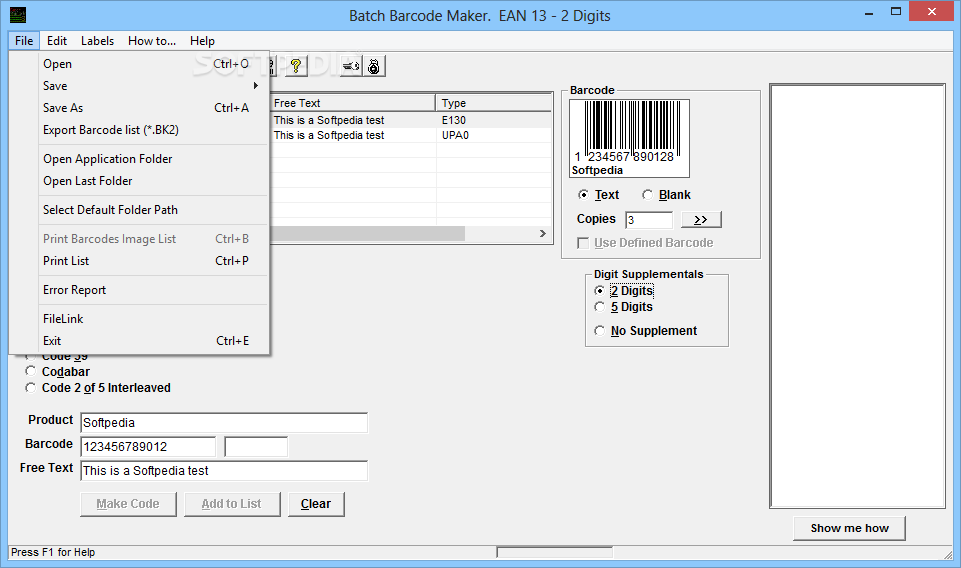Click into the Copies field
The width and height of the screenshot is (961, 568).
pyautogui.click(x=649, y=219)
